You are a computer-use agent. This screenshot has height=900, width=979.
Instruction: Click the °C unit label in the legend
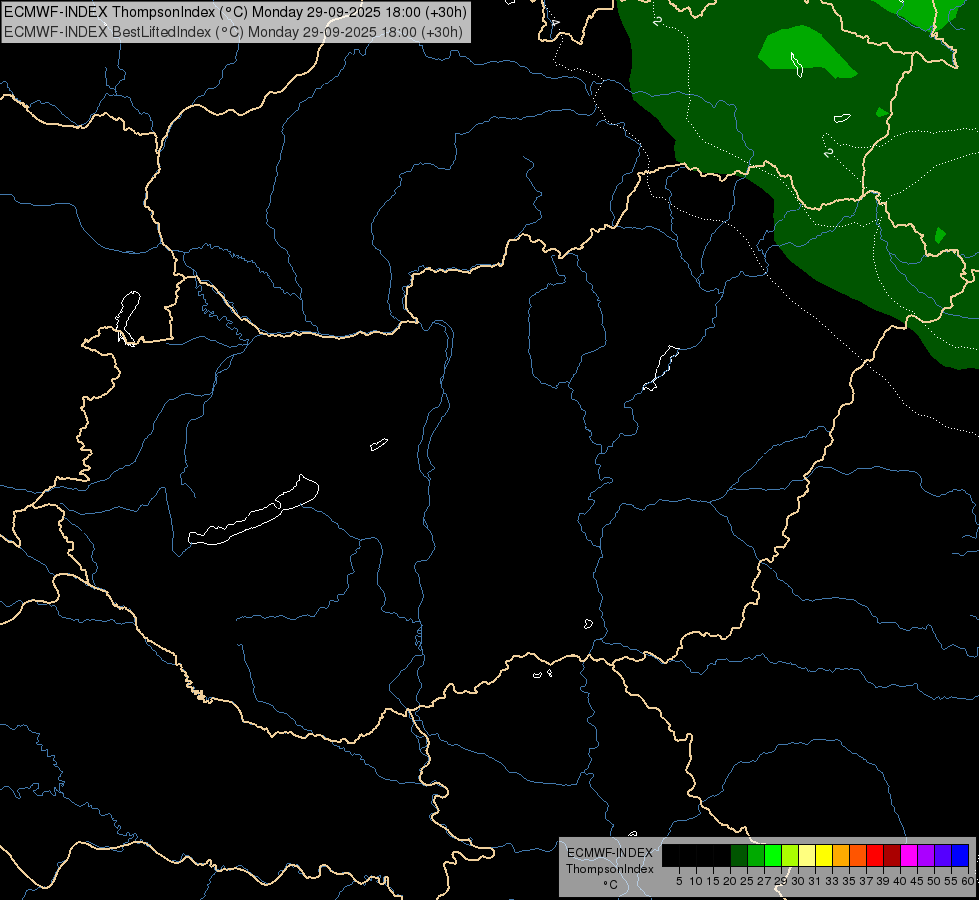(x=610, y=885)
